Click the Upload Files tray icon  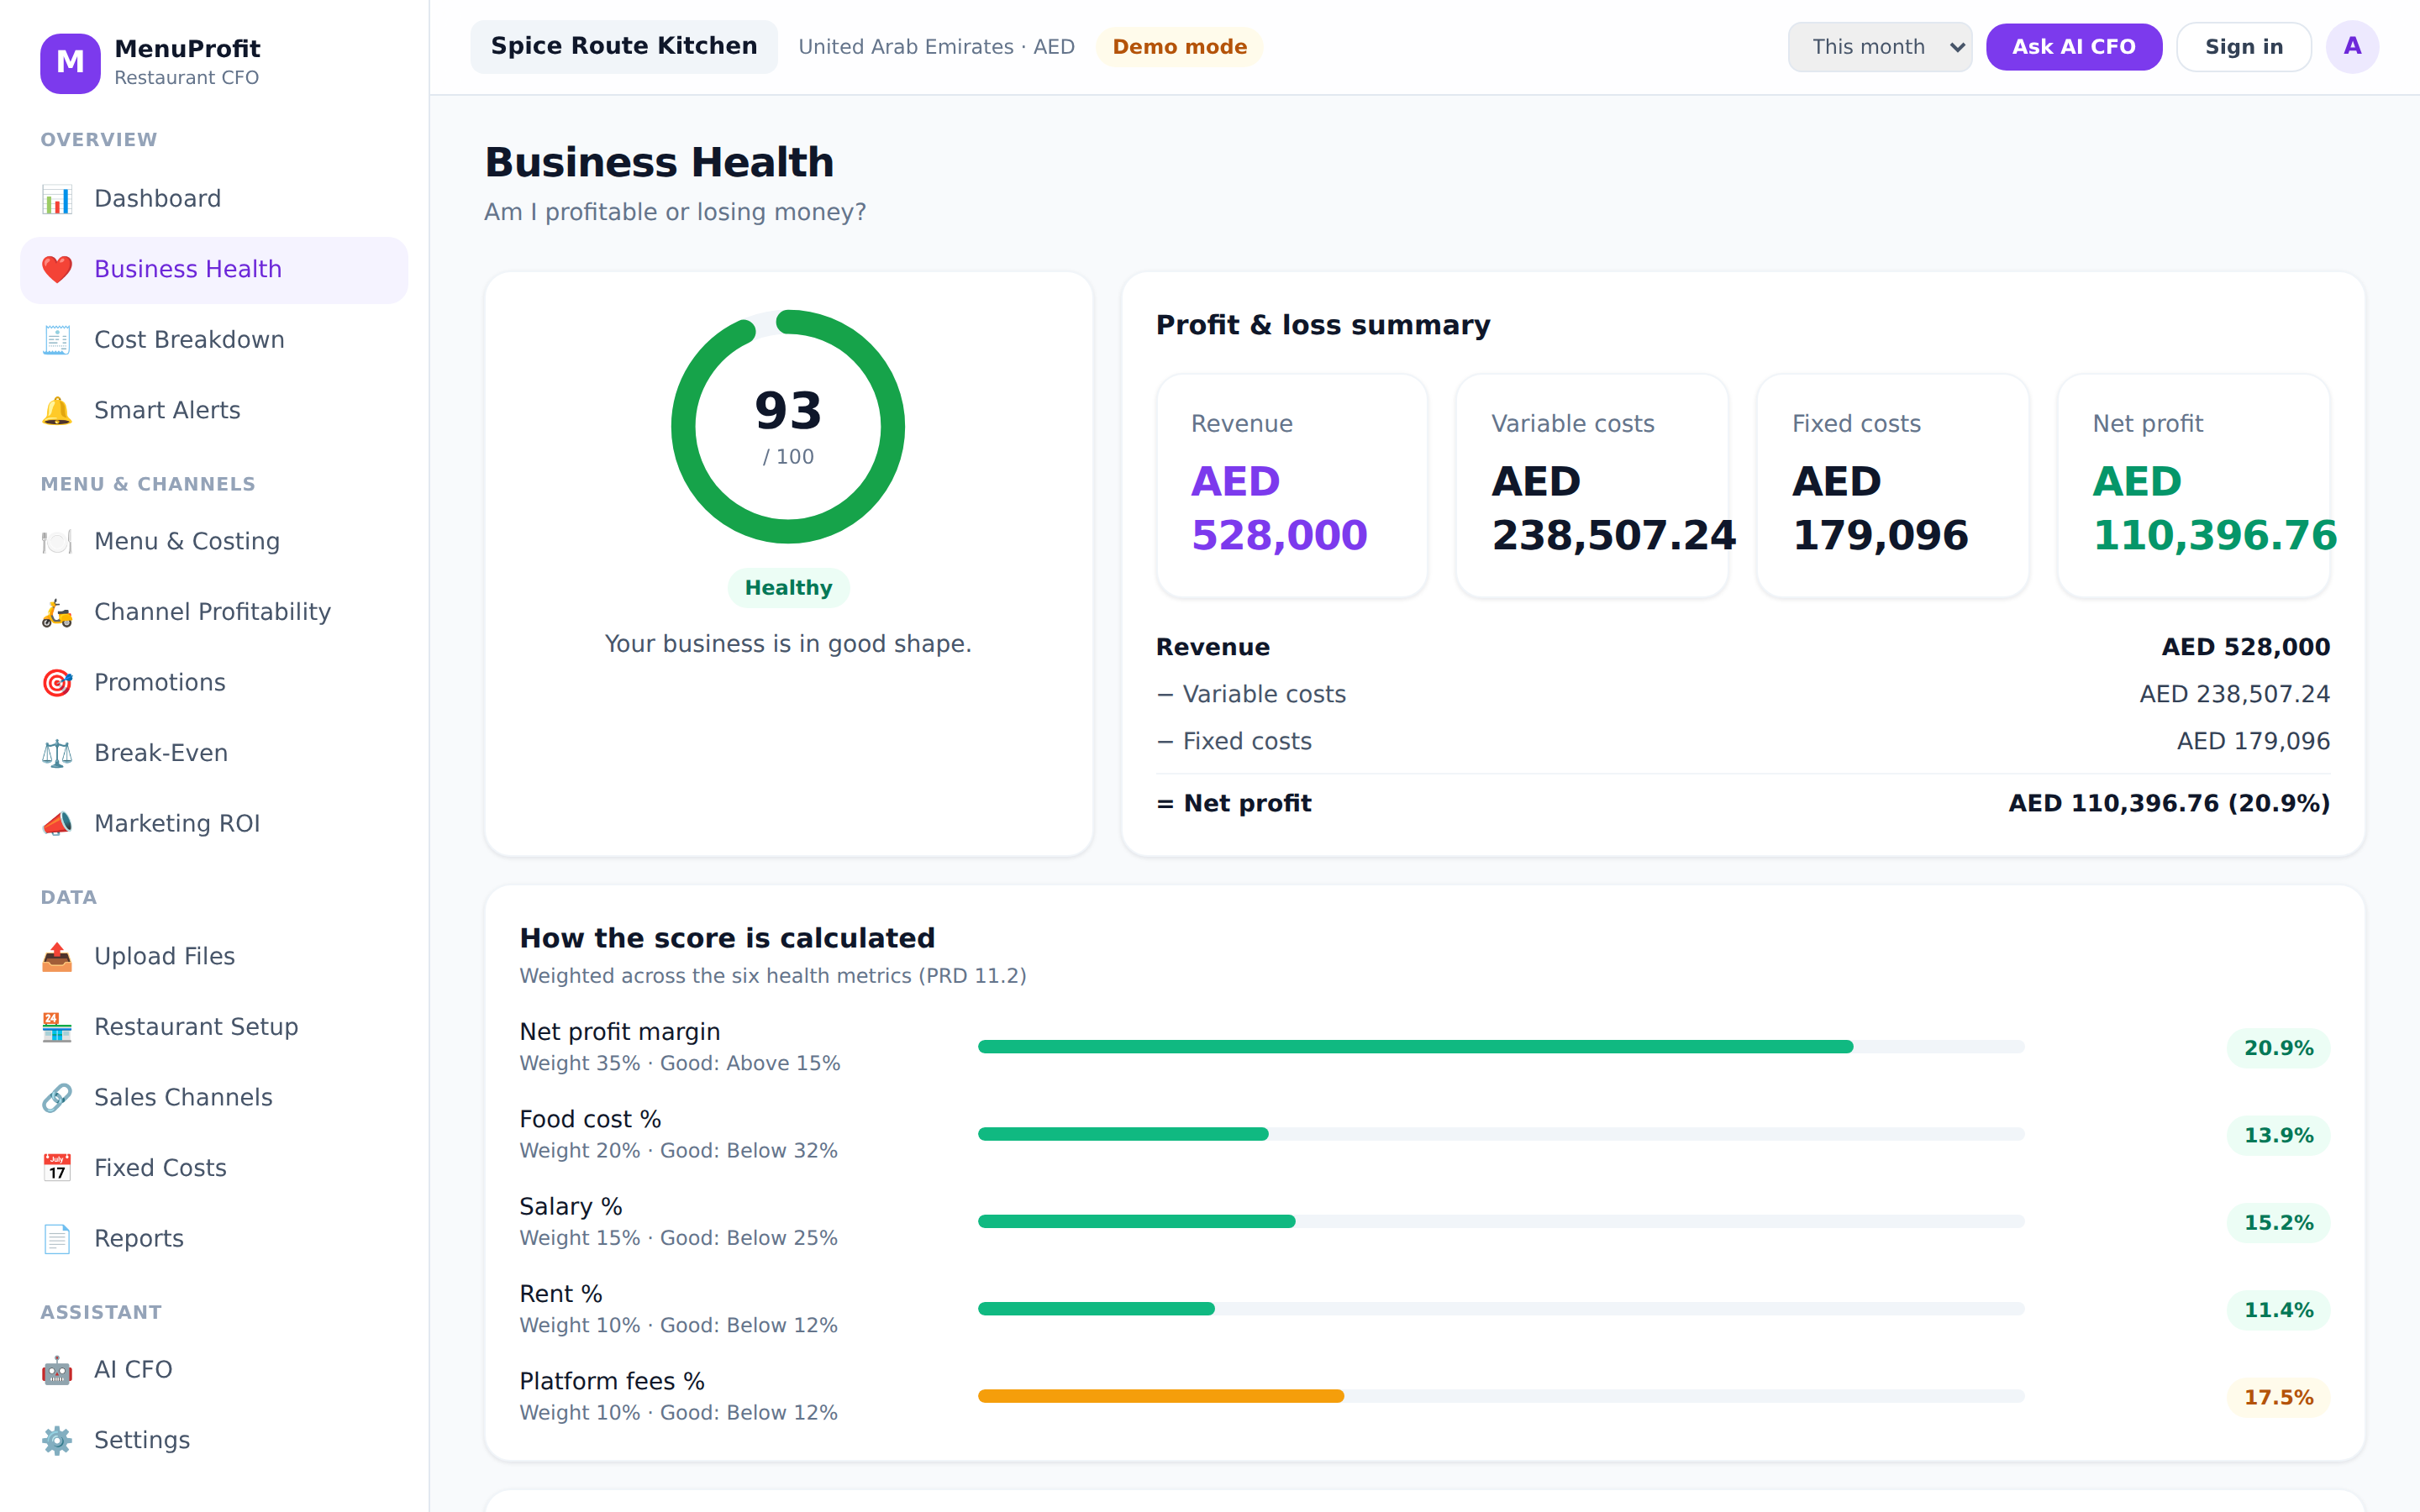point(57,956)
